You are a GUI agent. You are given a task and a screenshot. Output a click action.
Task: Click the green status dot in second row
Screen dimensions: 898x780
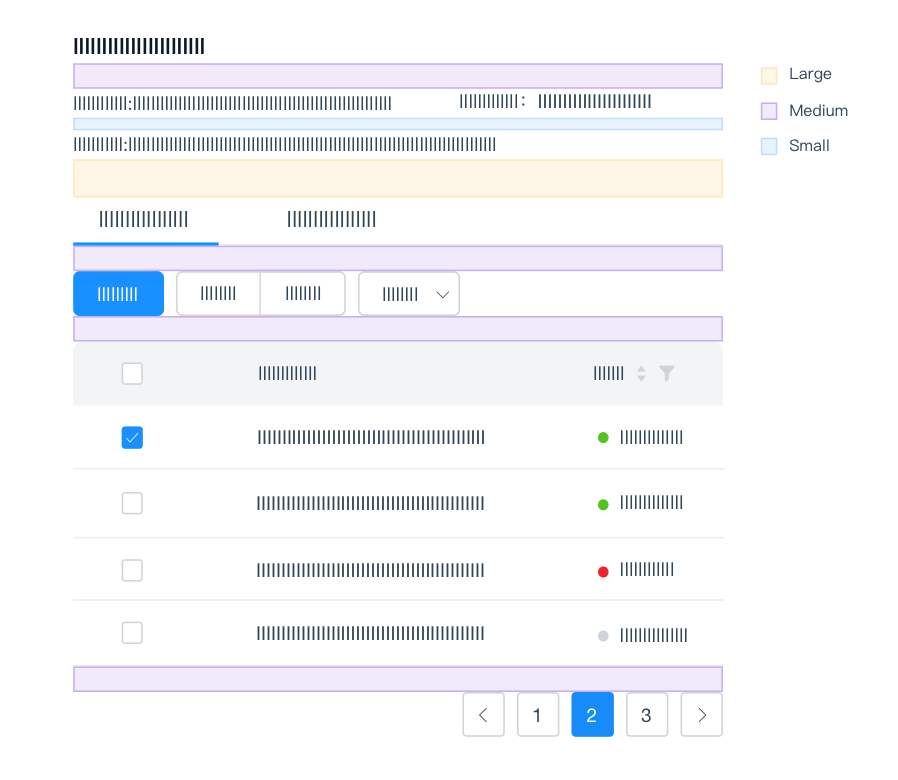(603, 504)
